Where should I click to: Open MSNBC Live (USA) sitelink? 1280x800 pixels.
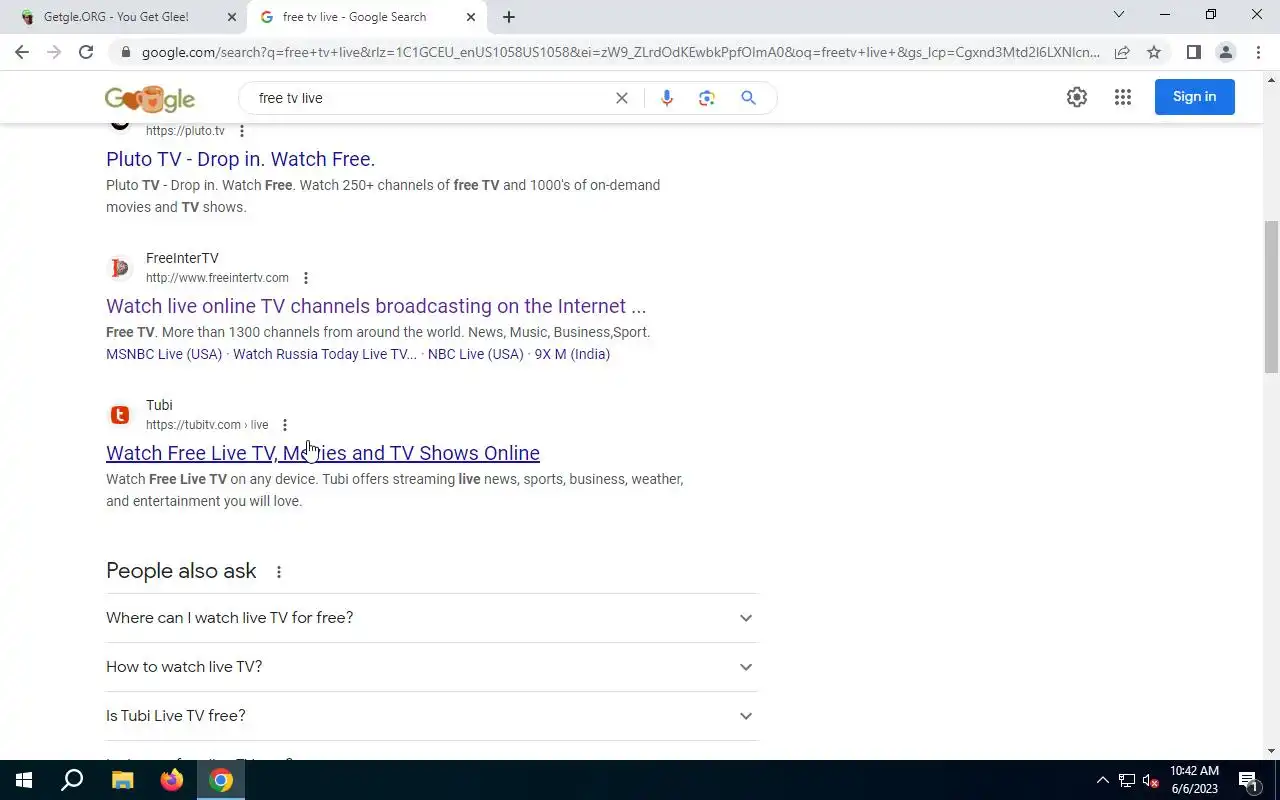pos(164,354)
